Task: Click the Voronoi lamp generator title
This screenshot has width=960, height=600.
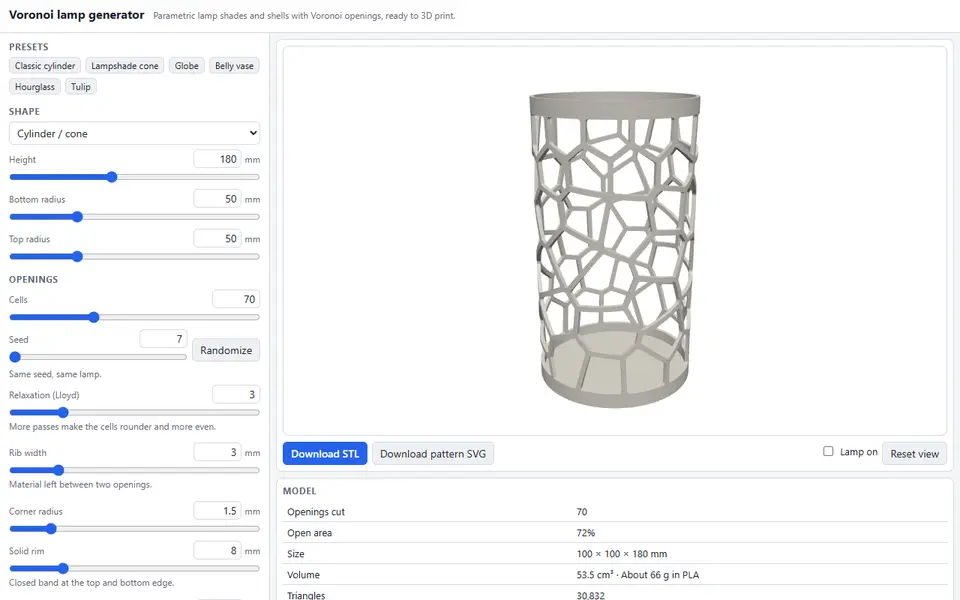Action: point(77,15)
